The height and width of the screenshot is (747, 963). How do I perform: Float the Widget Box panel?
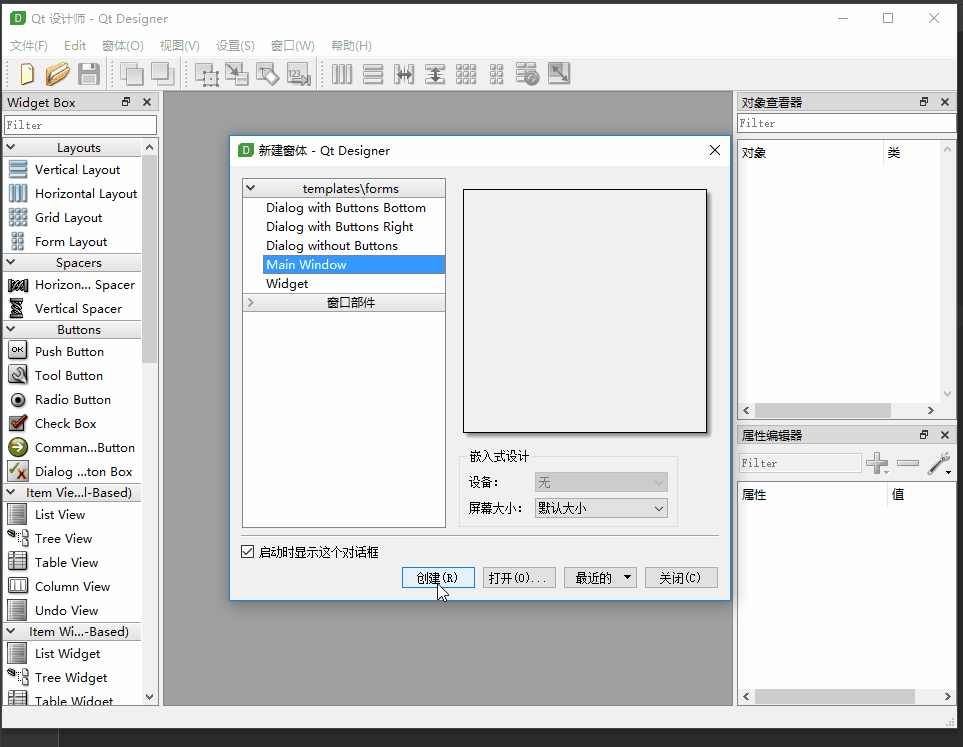coord(126,102)
